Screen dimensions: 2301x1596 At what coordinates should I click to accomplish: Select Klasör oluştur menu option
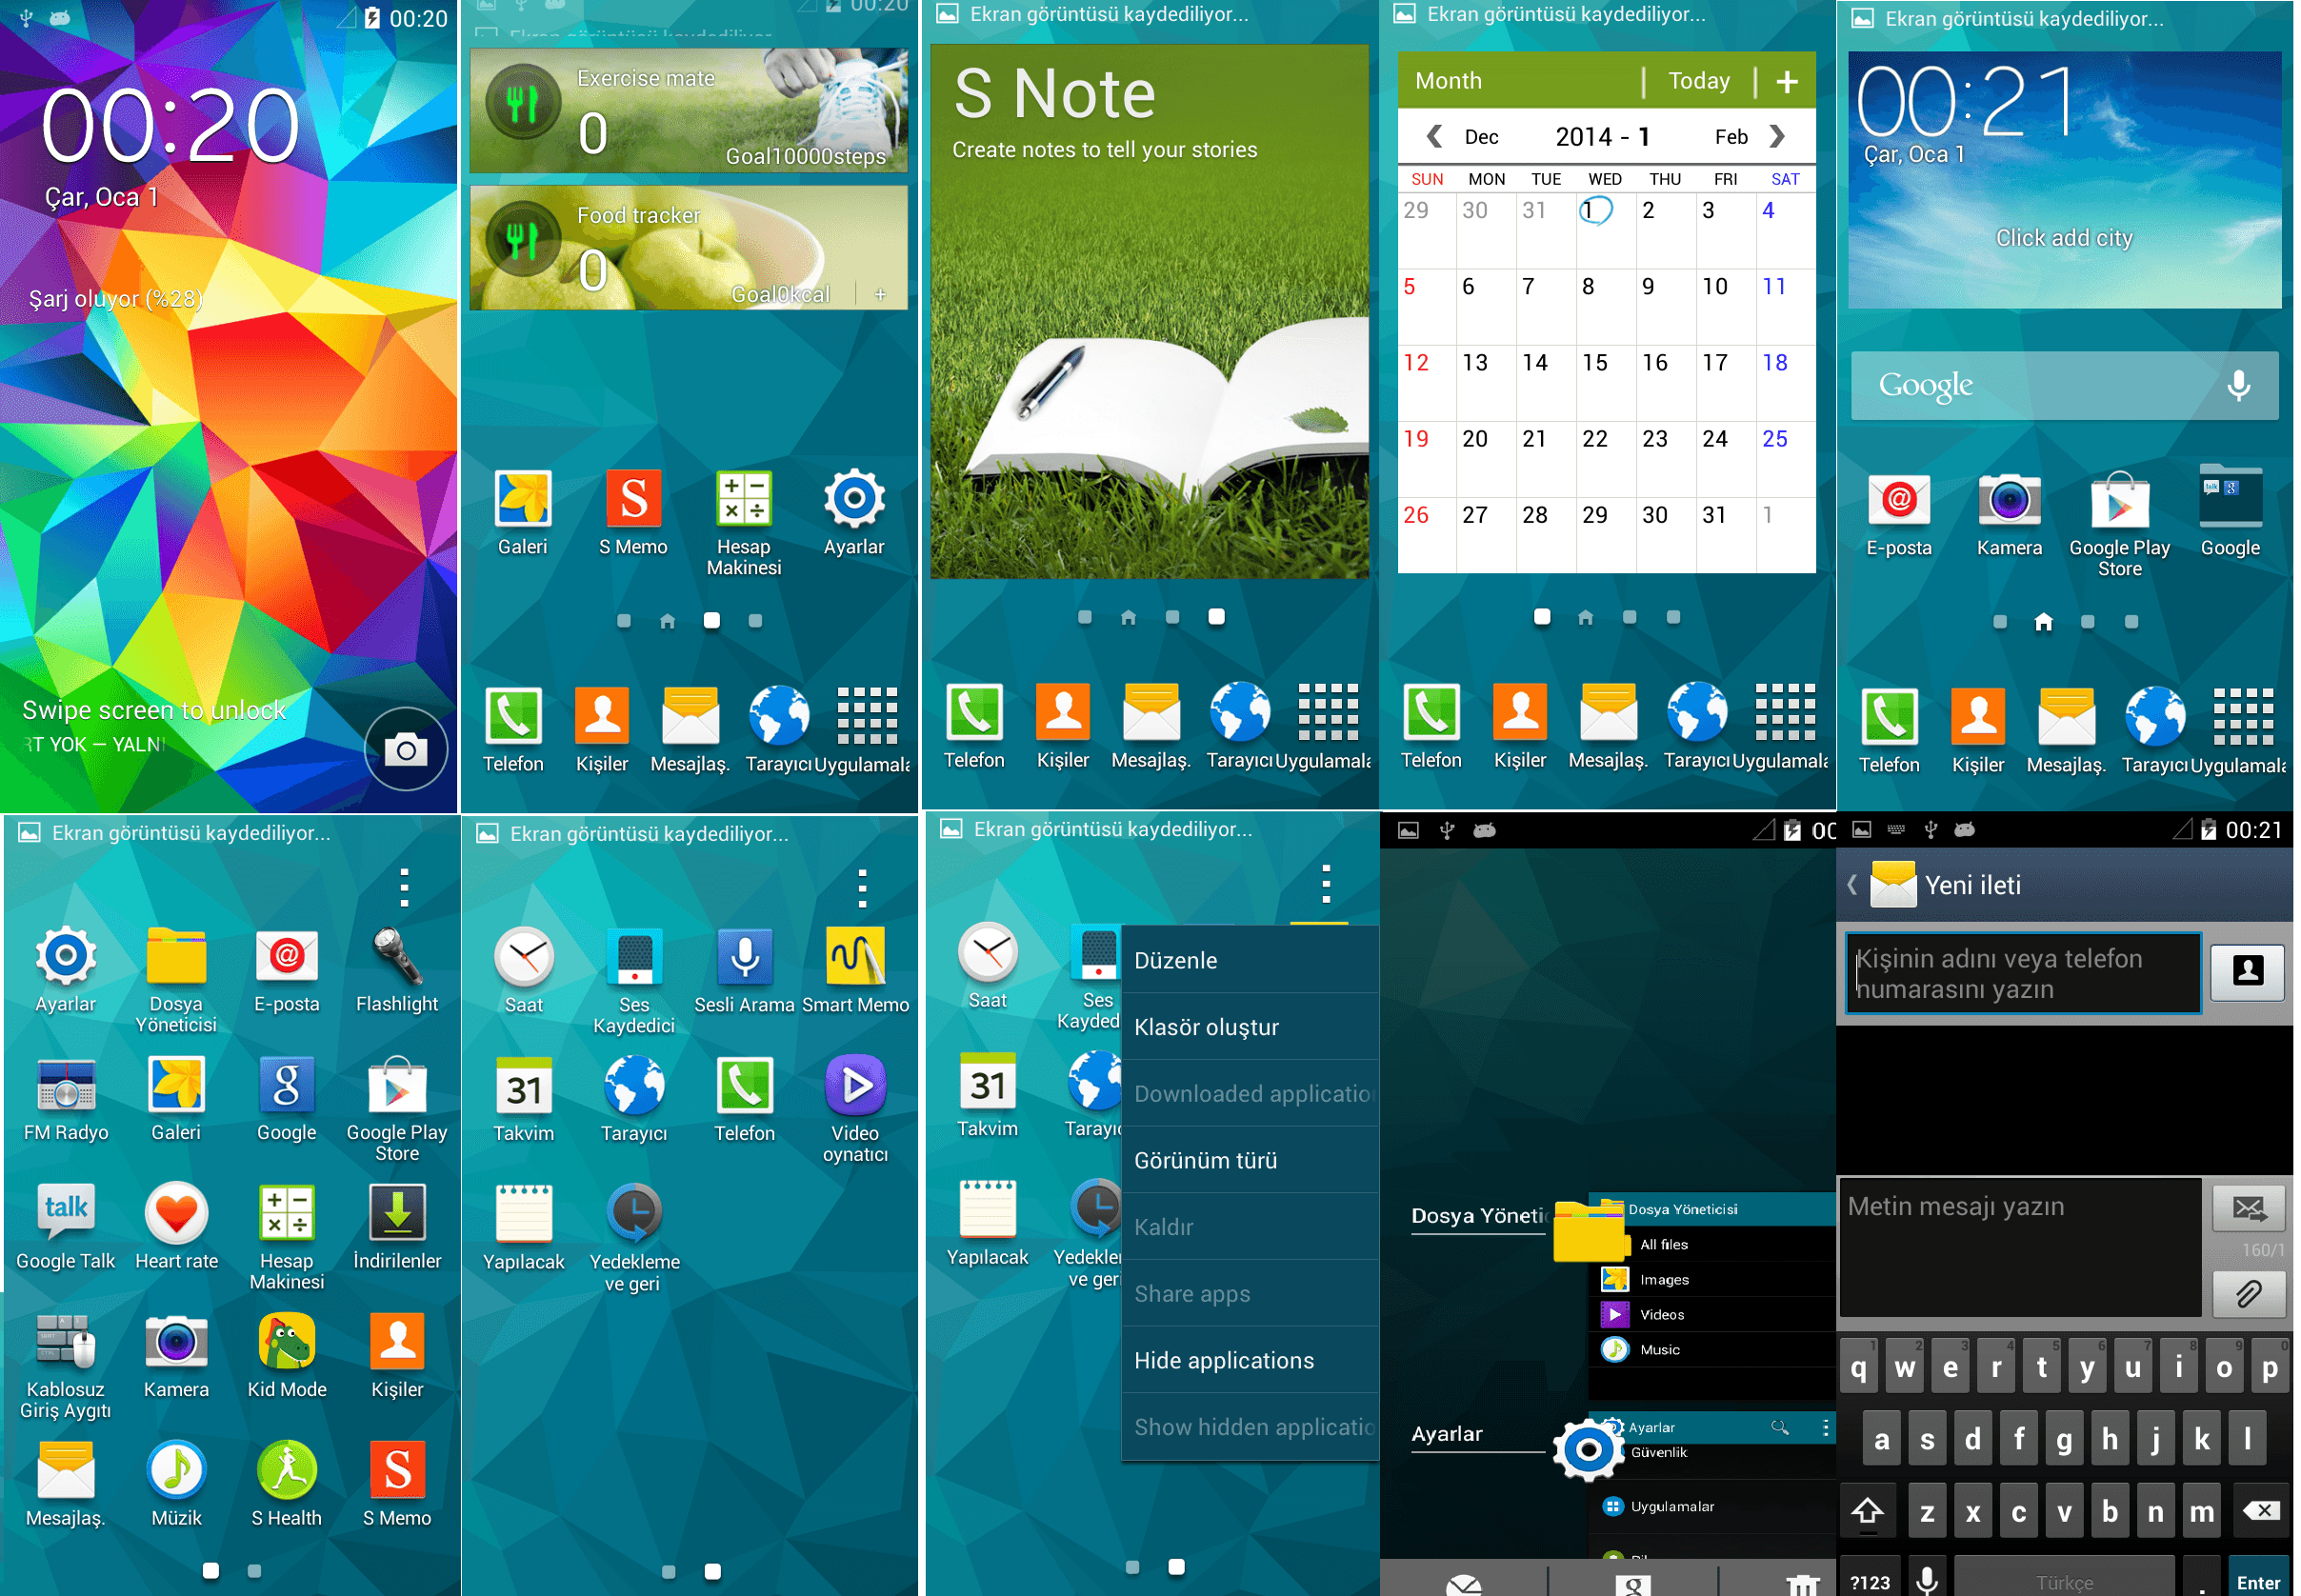[x=1207, y=1028]
